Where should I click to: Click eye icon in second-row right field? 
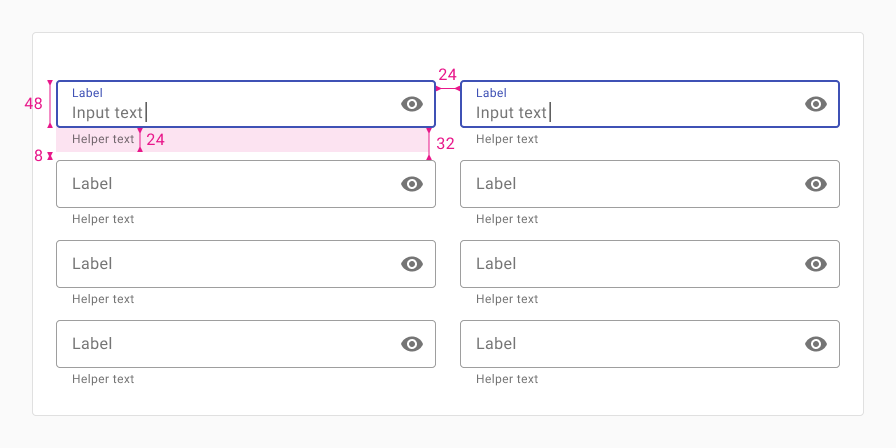[x=815, y=184]
